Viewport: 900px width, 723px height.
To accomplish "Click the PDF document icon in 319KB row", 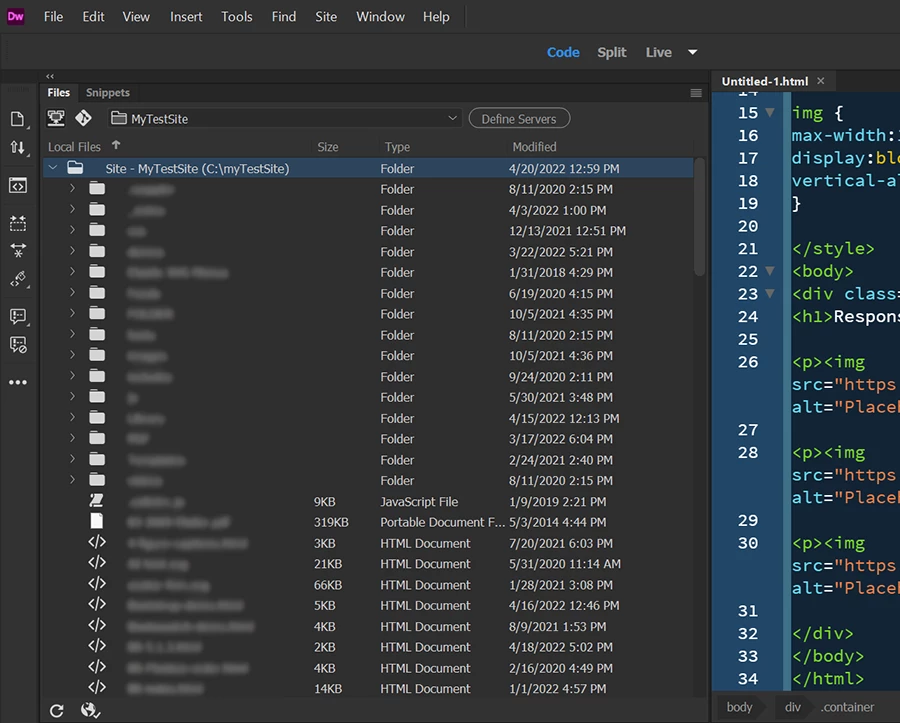I will [96, 521].
